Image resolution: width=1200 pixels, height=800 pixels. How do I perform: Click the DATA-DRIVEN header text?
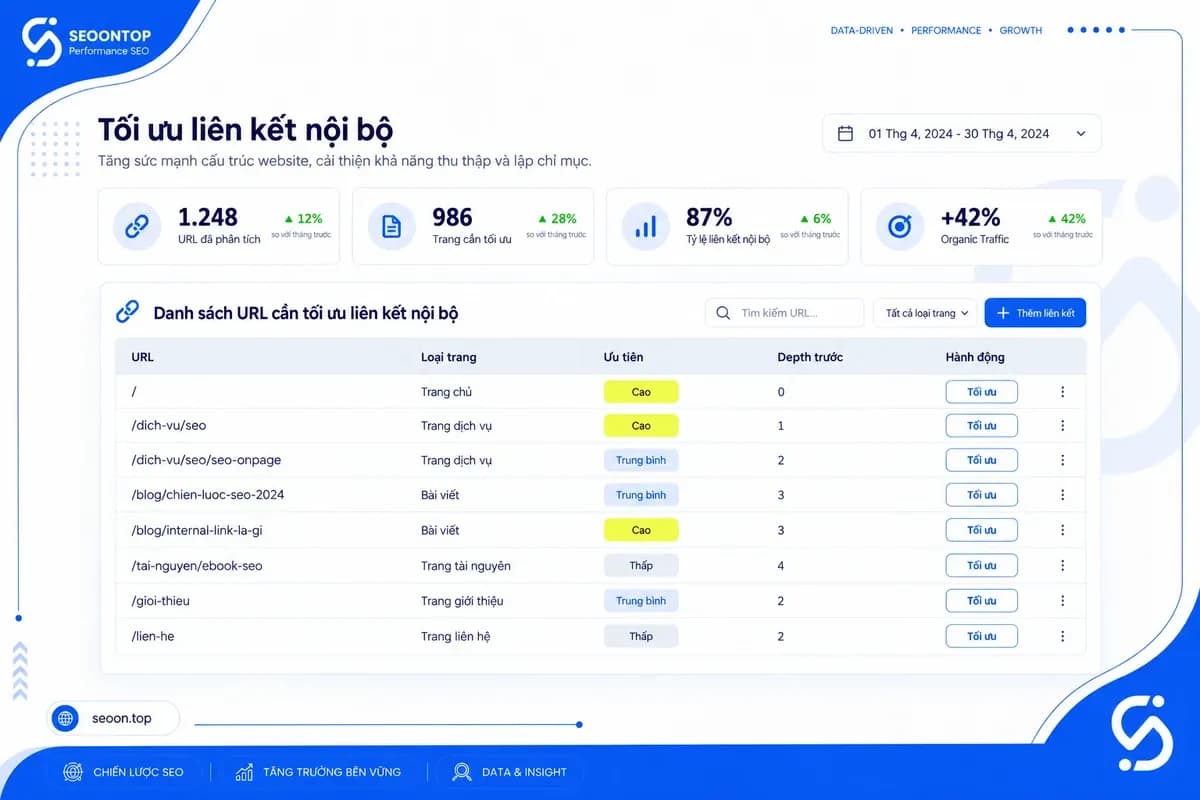pyautogui.click(x=863, y=31)
